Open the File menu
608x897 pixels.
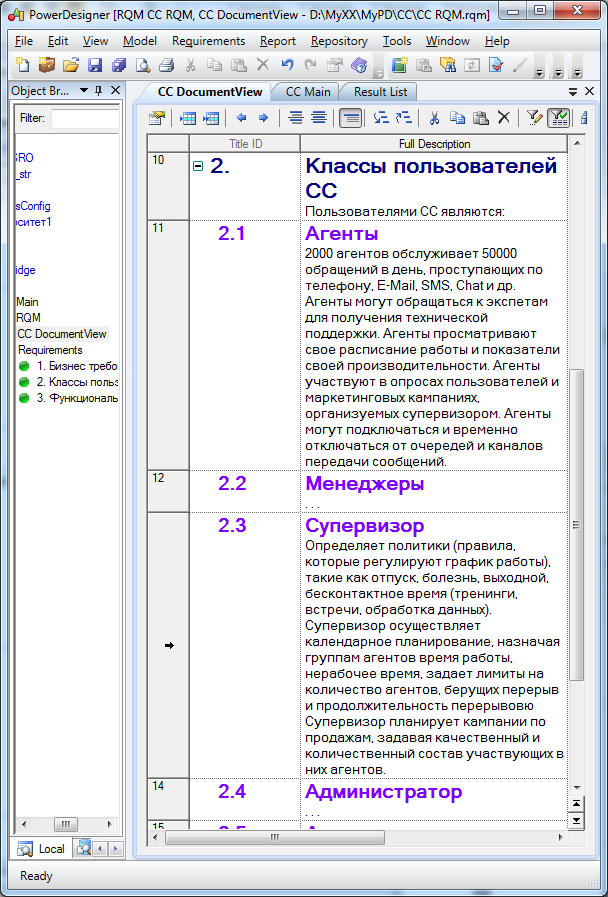tap(23, 41)
